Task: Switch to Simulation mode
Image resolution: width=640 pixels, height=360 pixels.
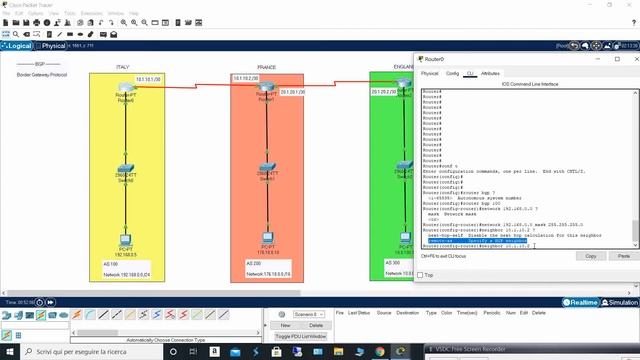Action: click(x=619, y=302)
